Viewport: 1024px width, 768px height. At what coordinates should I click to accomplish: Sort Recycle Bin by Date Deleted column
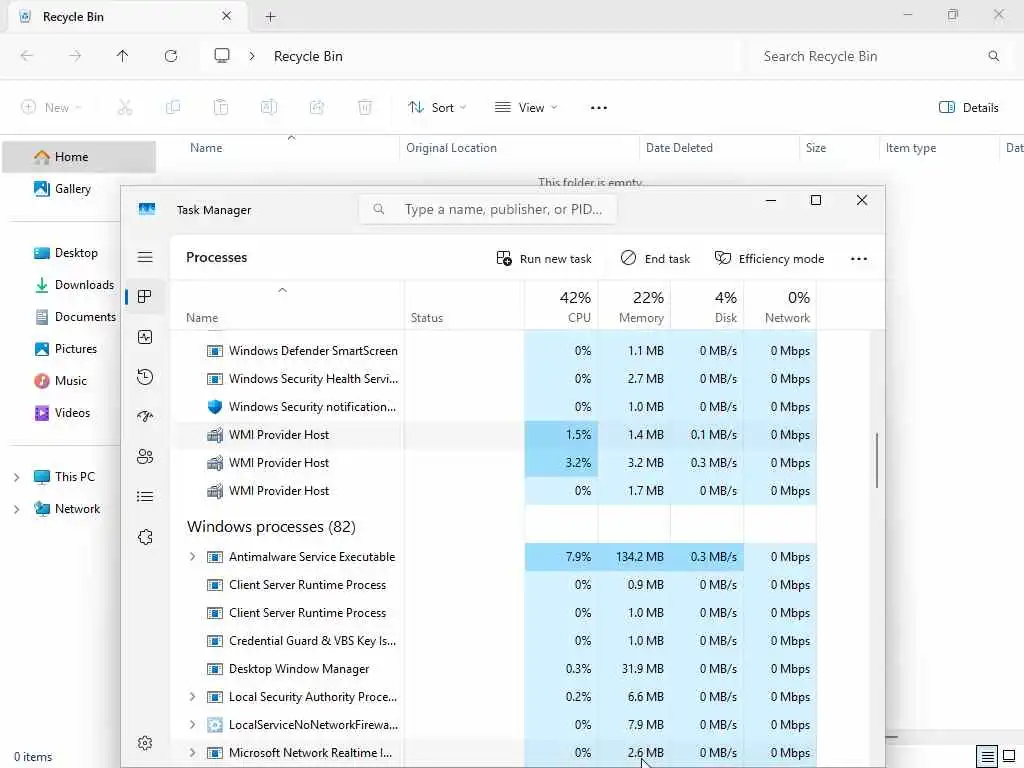pos(718,148)
